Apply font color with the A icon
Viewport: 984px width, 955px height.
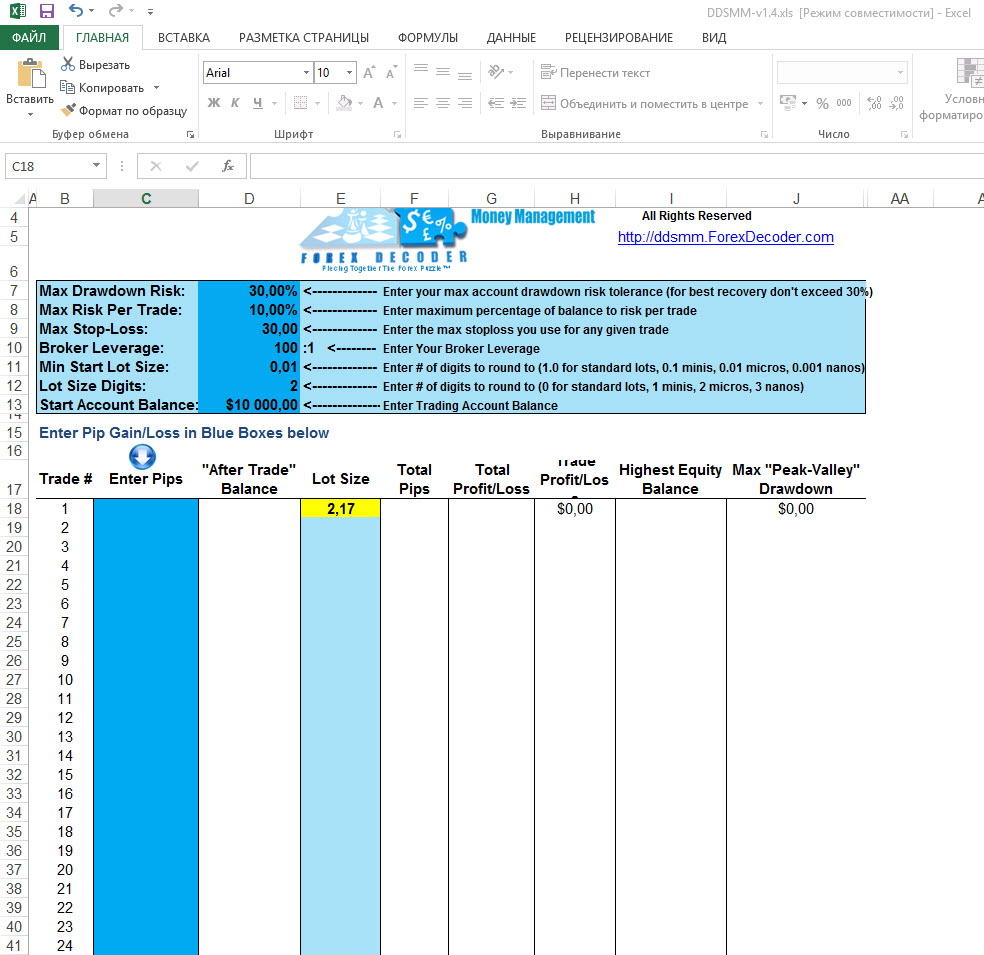pos(378,102)
